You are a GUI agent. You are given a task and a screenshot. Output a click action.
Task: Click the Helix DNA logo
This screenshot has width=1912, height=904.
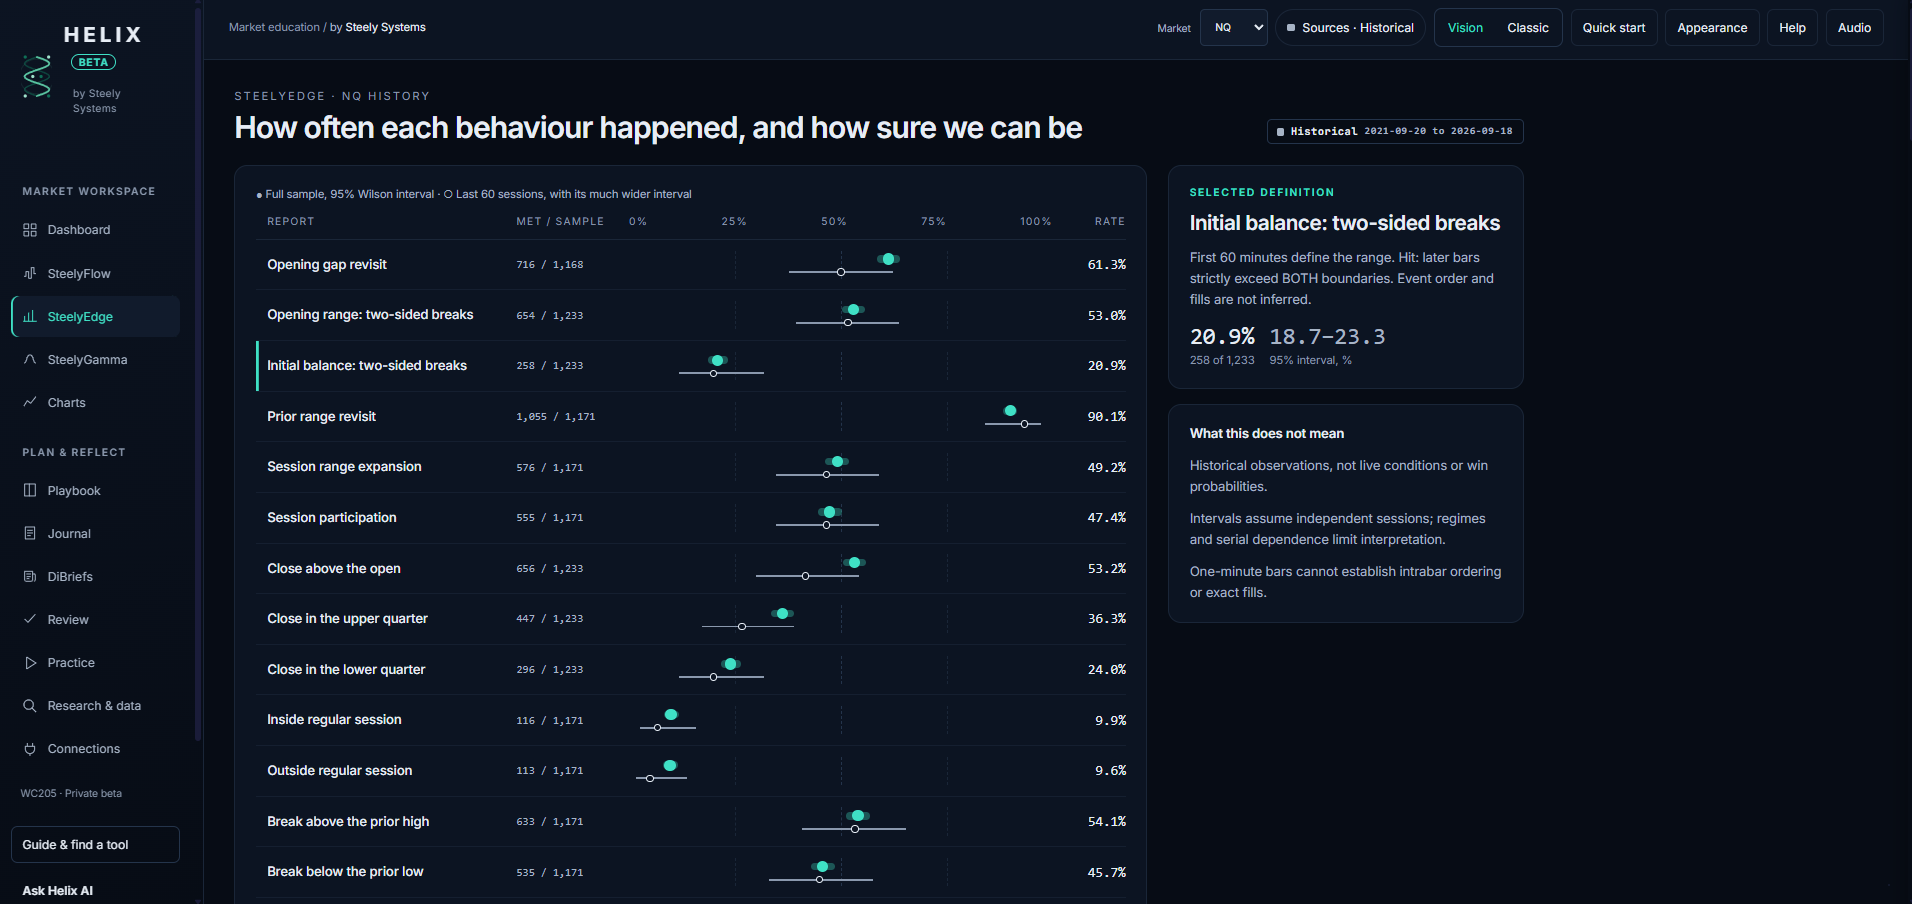click(37, 77)
